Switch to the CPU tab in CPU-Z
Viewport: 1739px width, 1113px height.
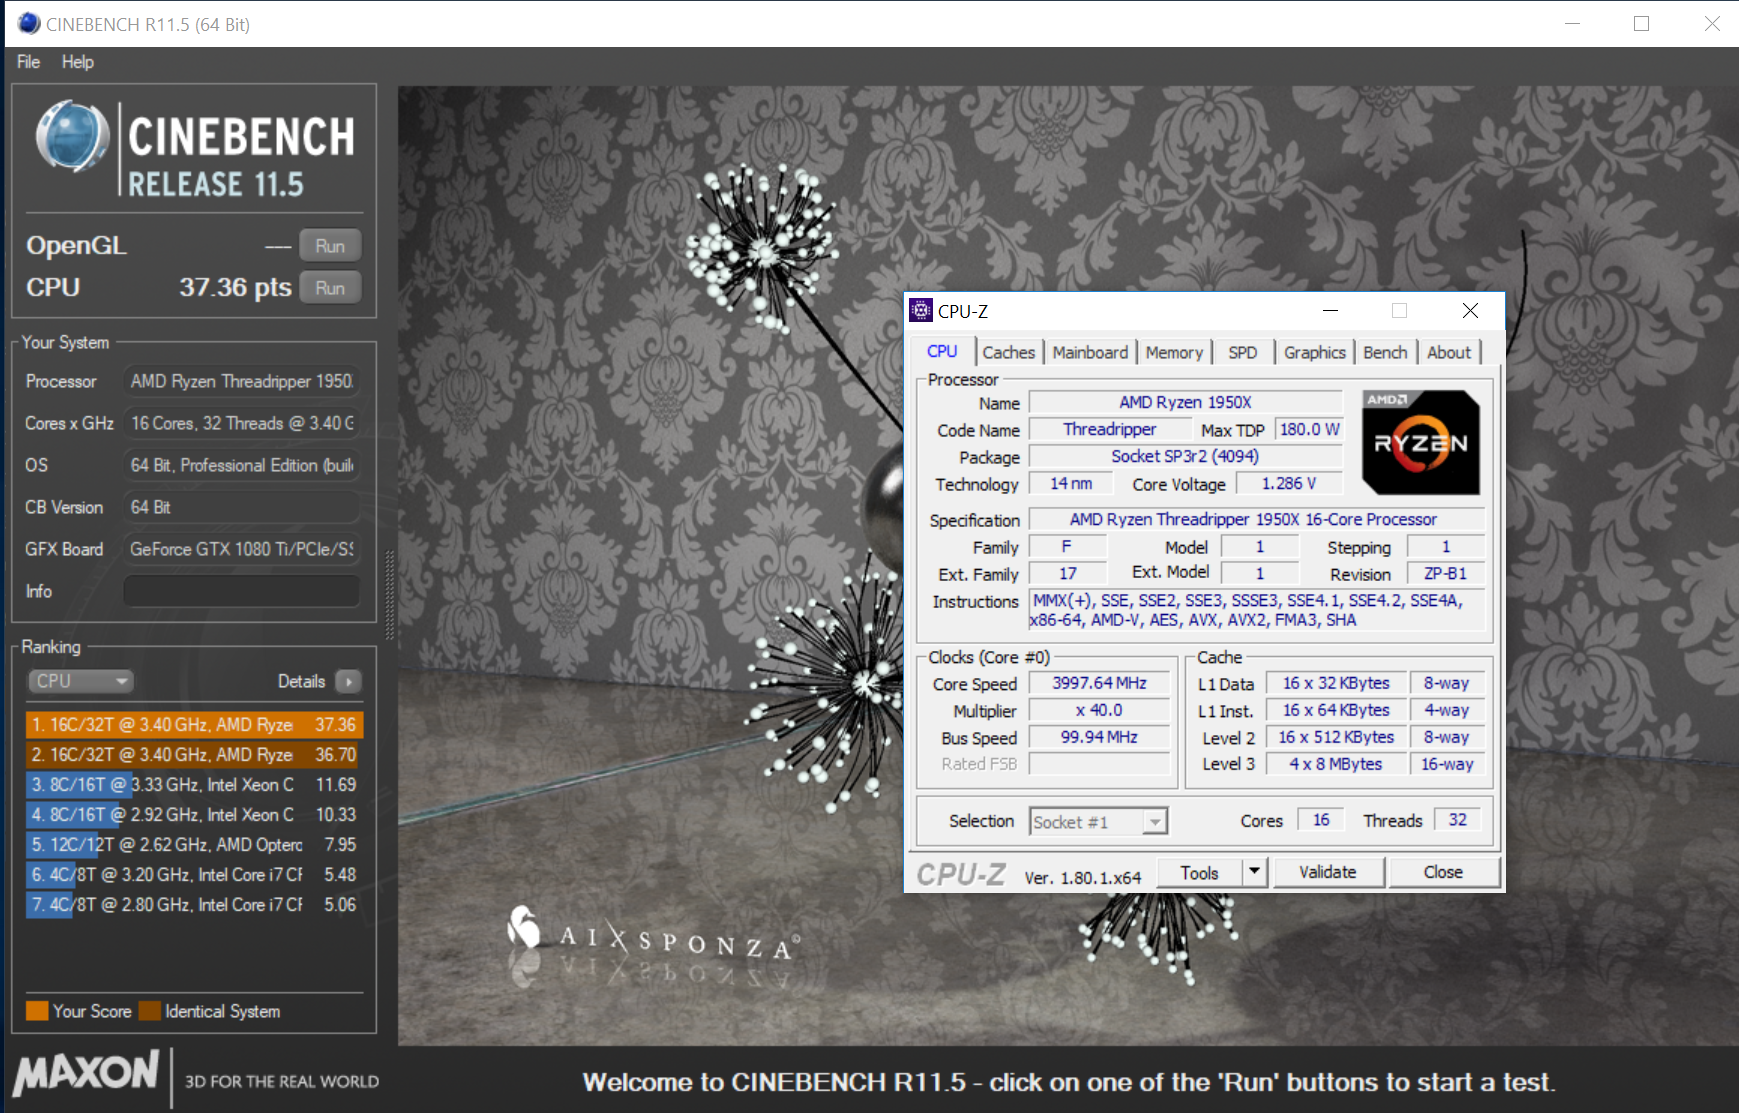point(942,351)
